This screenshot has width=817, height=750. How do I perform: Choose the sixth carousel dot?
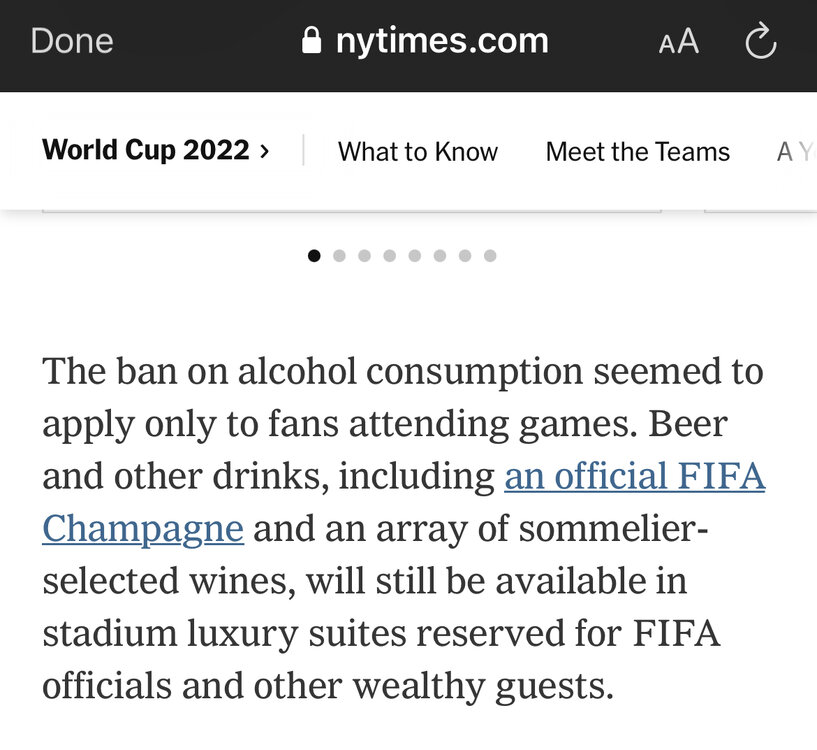tap(439, 256)
